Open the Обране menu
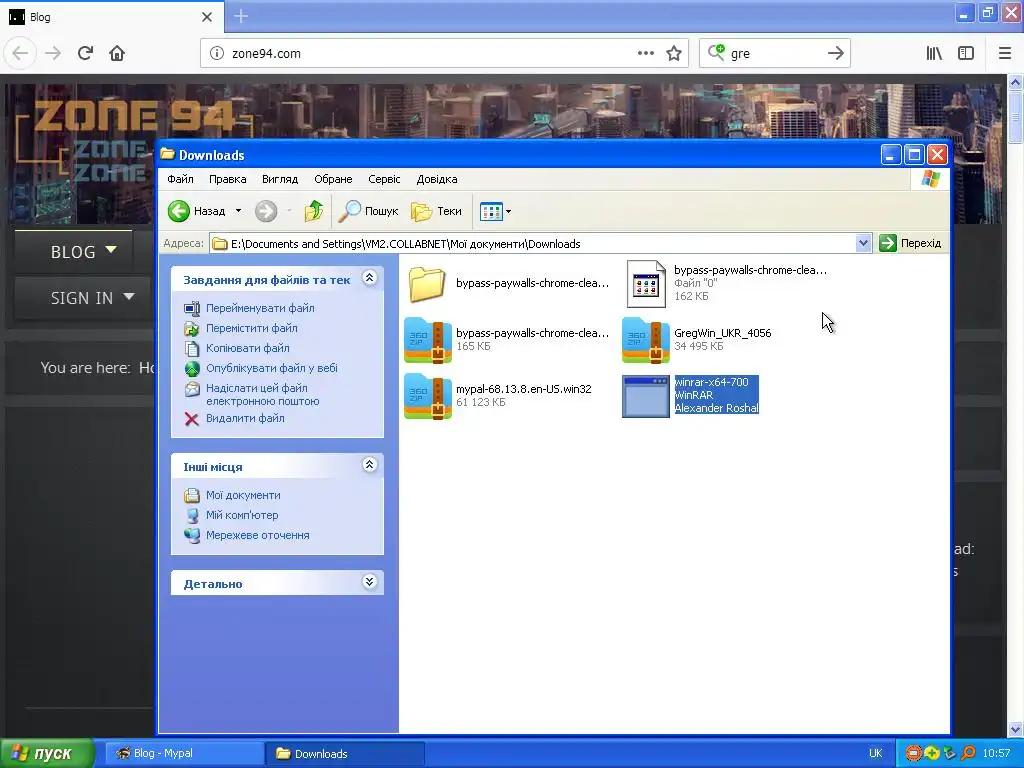Screen dimensions: 1024x768 point(333,179)
